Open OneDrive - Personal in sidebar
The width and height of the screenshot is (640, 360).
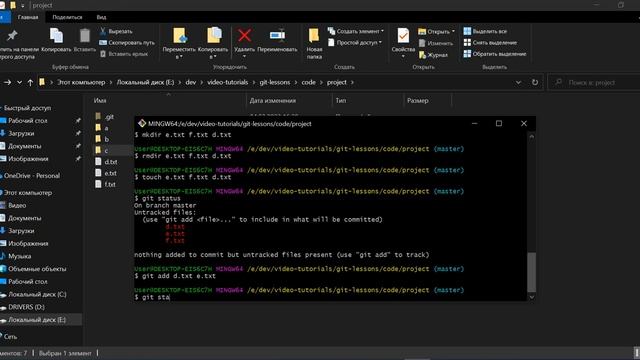click(x=31, y=176)
